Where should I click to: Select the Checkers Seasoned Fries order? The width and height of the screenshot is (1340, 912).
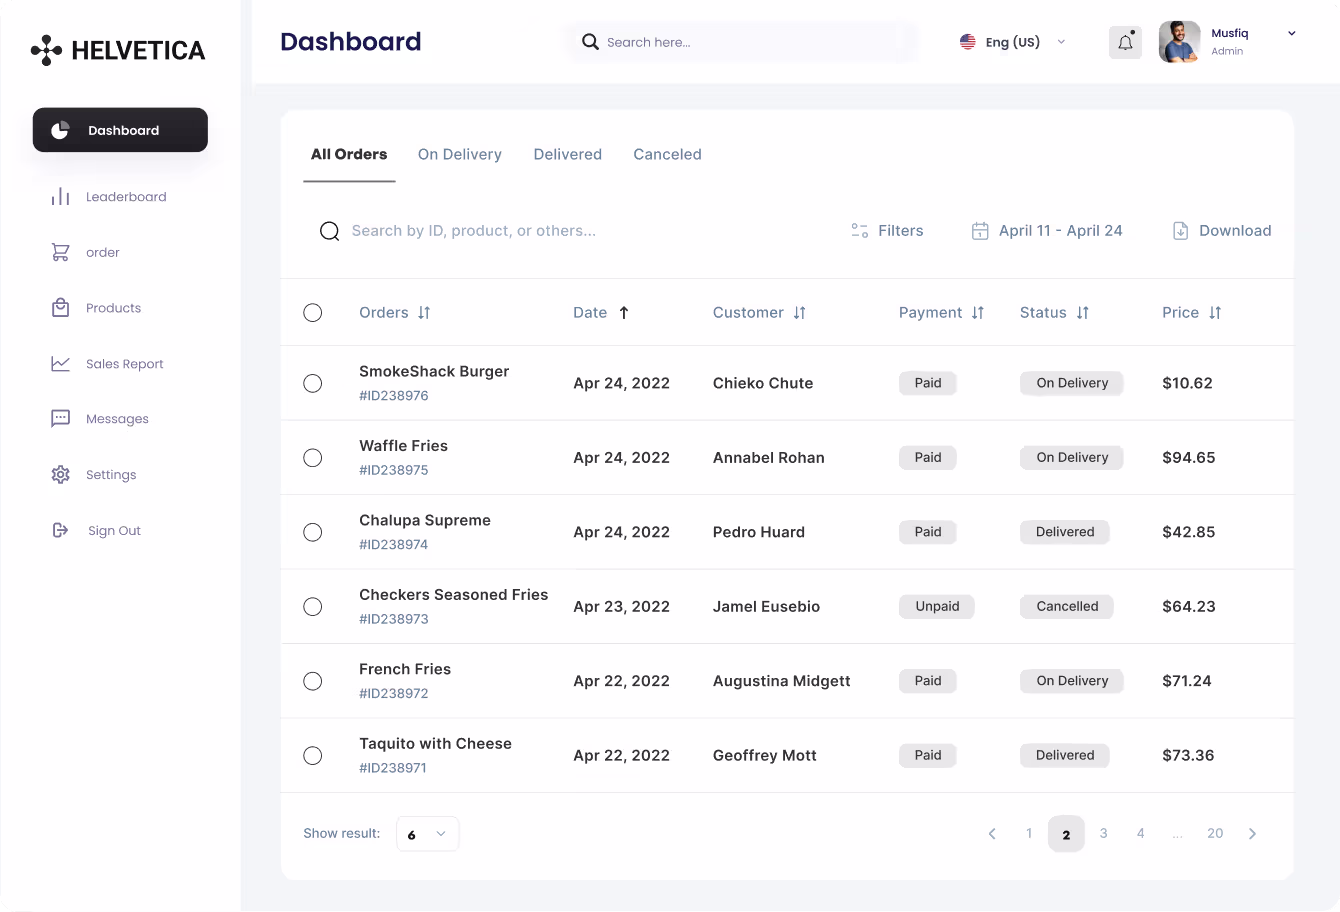pos(312,607)
